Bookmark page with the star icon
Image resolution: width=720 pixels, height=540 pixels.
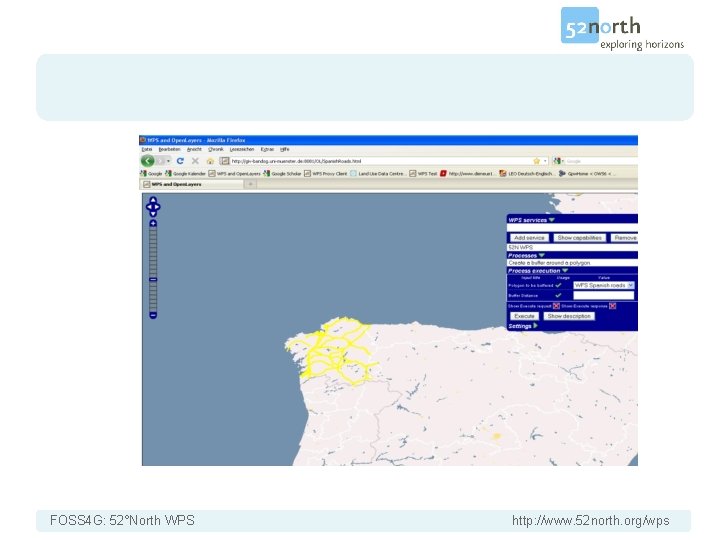[536, 161]
